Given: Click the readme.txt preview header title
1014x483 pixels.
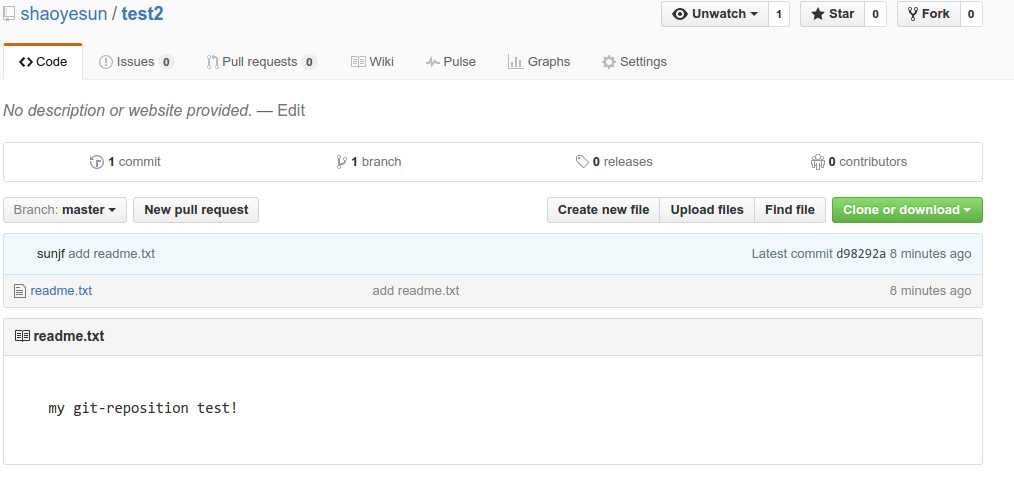Looking at the screenshot, I should pos(69,336).
